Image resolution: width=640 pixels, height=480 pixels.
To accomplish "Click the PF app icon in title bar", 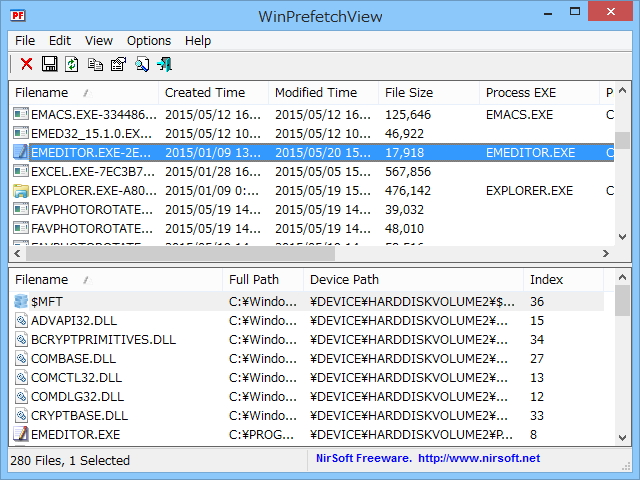I will point(18,16).
